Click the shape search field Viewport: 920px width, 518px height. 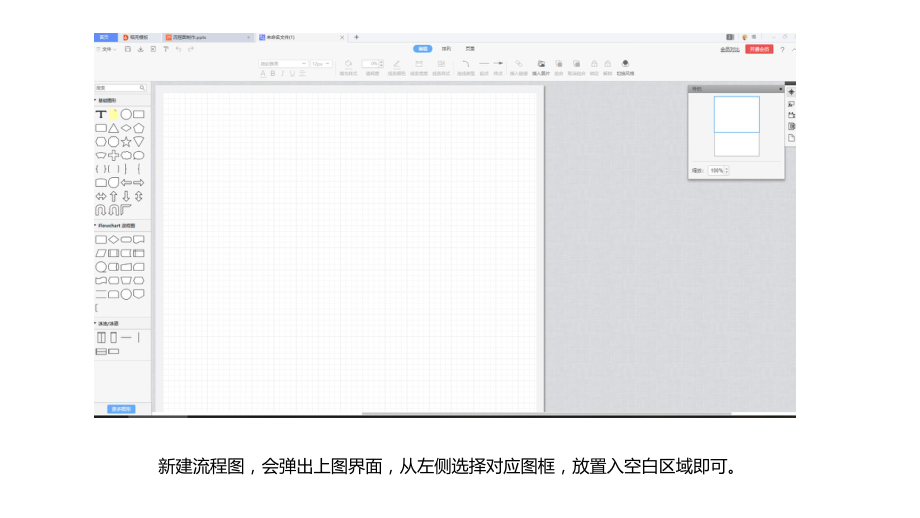[x=120, y=88]
